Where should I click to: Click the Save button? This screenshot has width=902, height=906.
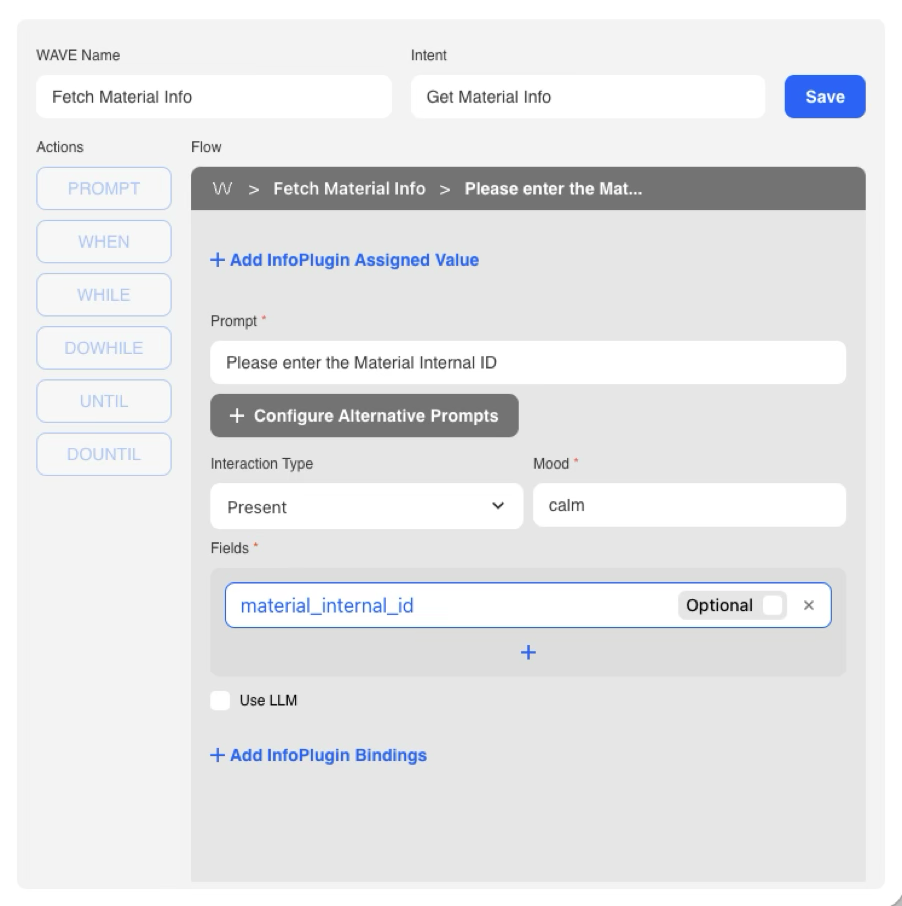[824, 97]
